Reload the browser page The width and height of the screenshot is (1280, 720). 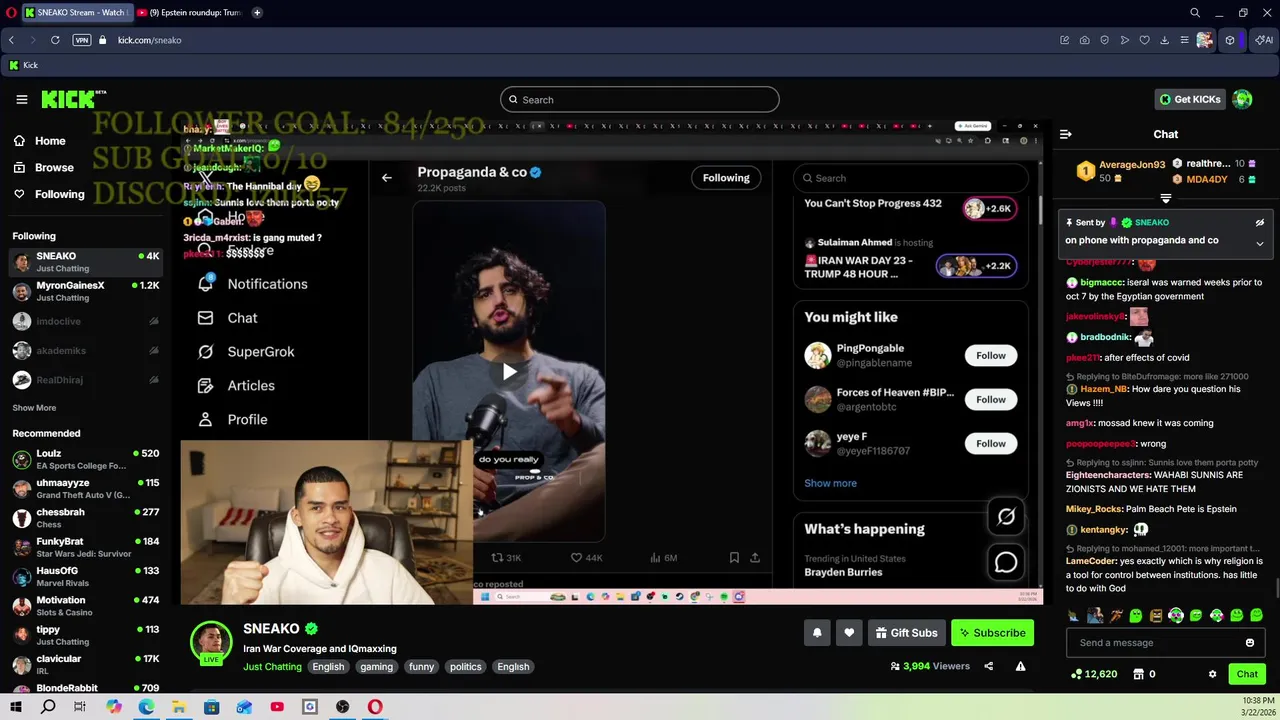click(x=55, y=40)
